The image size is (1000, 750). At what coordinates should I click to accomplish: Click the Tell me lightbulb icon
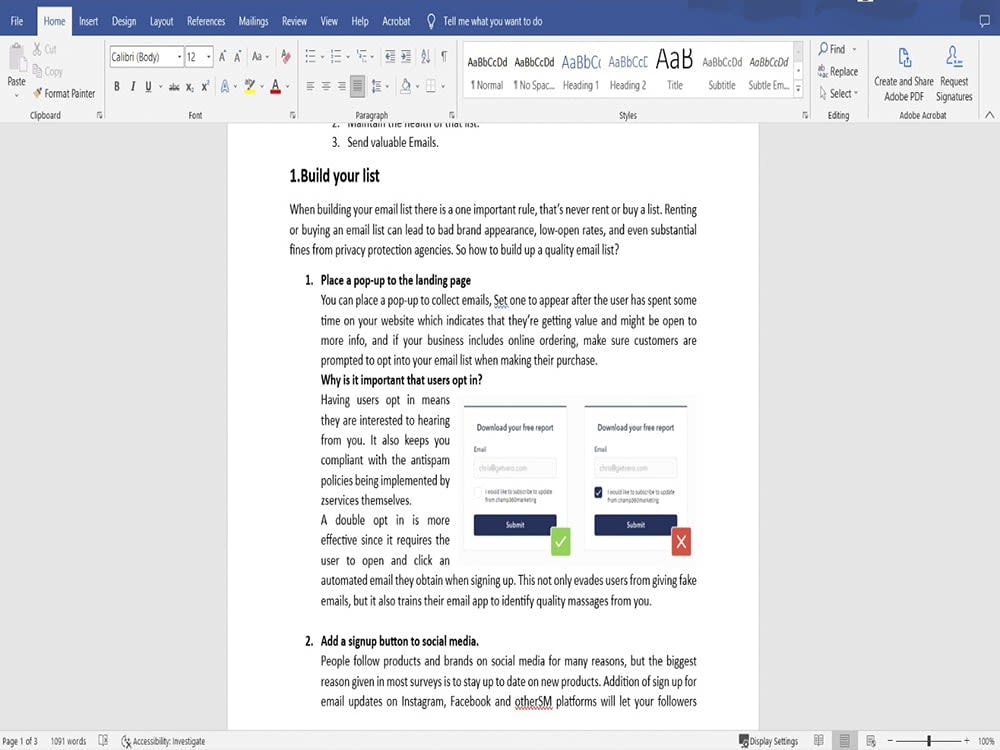(x=431, y=21)
